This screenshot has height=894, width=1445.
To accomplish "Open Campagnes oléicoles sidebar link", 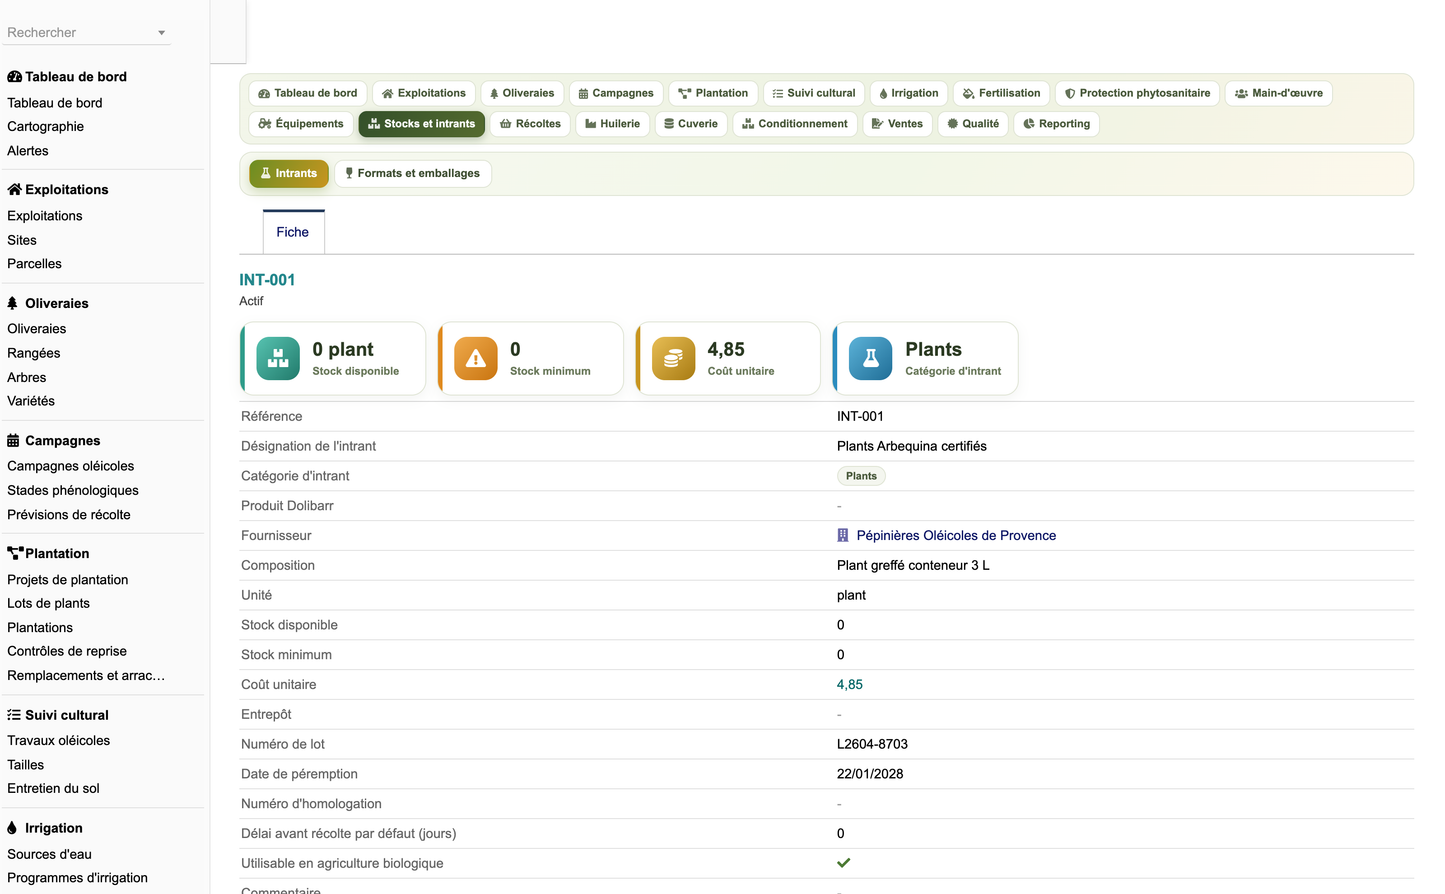I will [71, 466].
